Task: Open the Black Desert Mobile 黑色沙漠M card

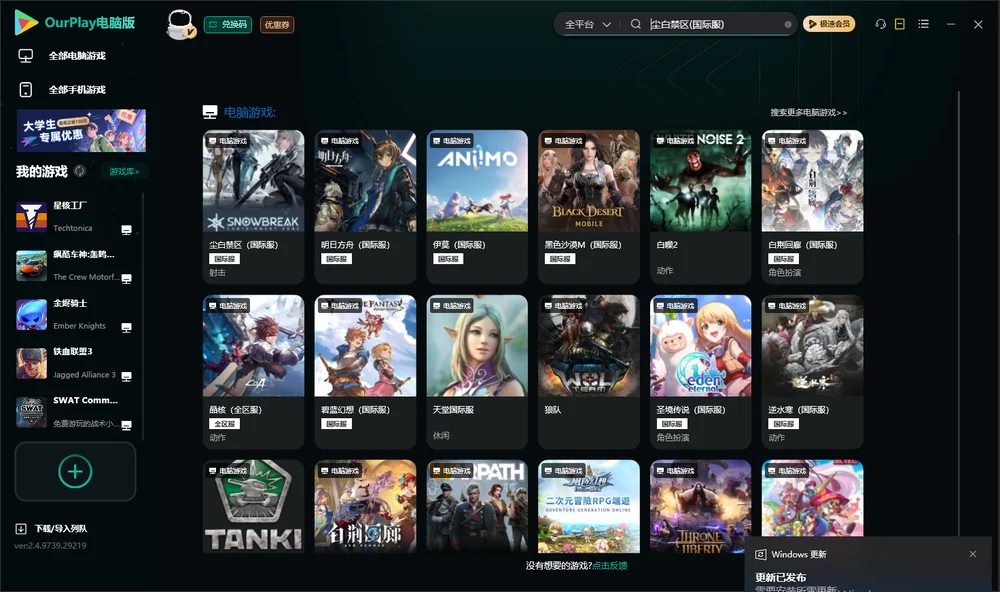Action: tap(589, 207)
